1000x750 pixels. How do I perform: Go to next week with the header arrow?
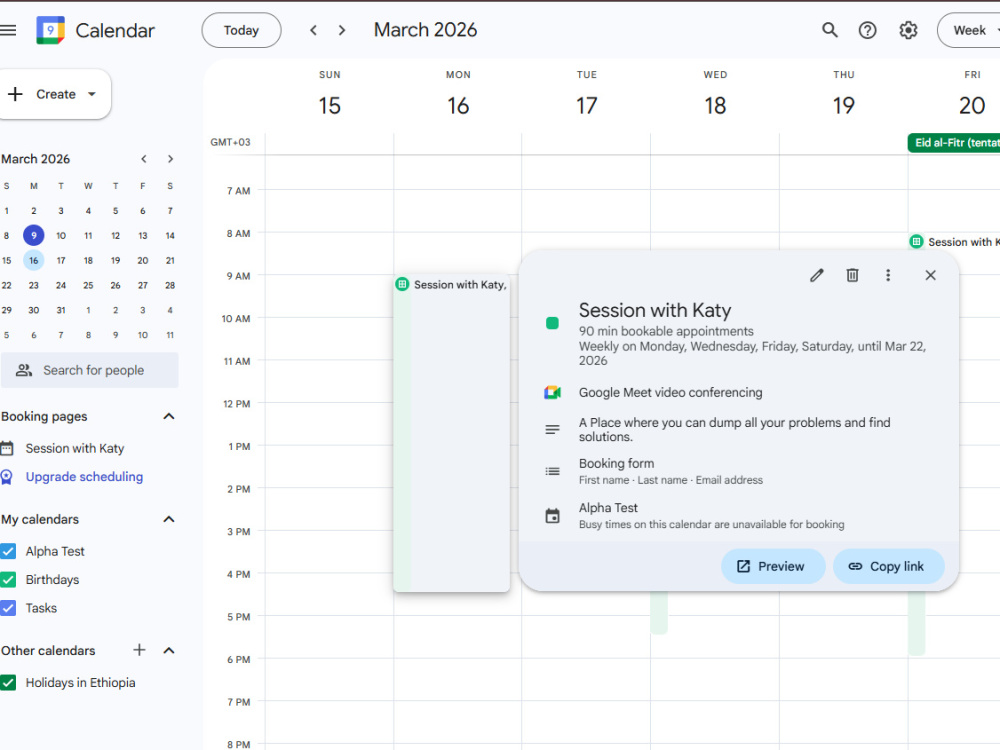tap(342, 30)
